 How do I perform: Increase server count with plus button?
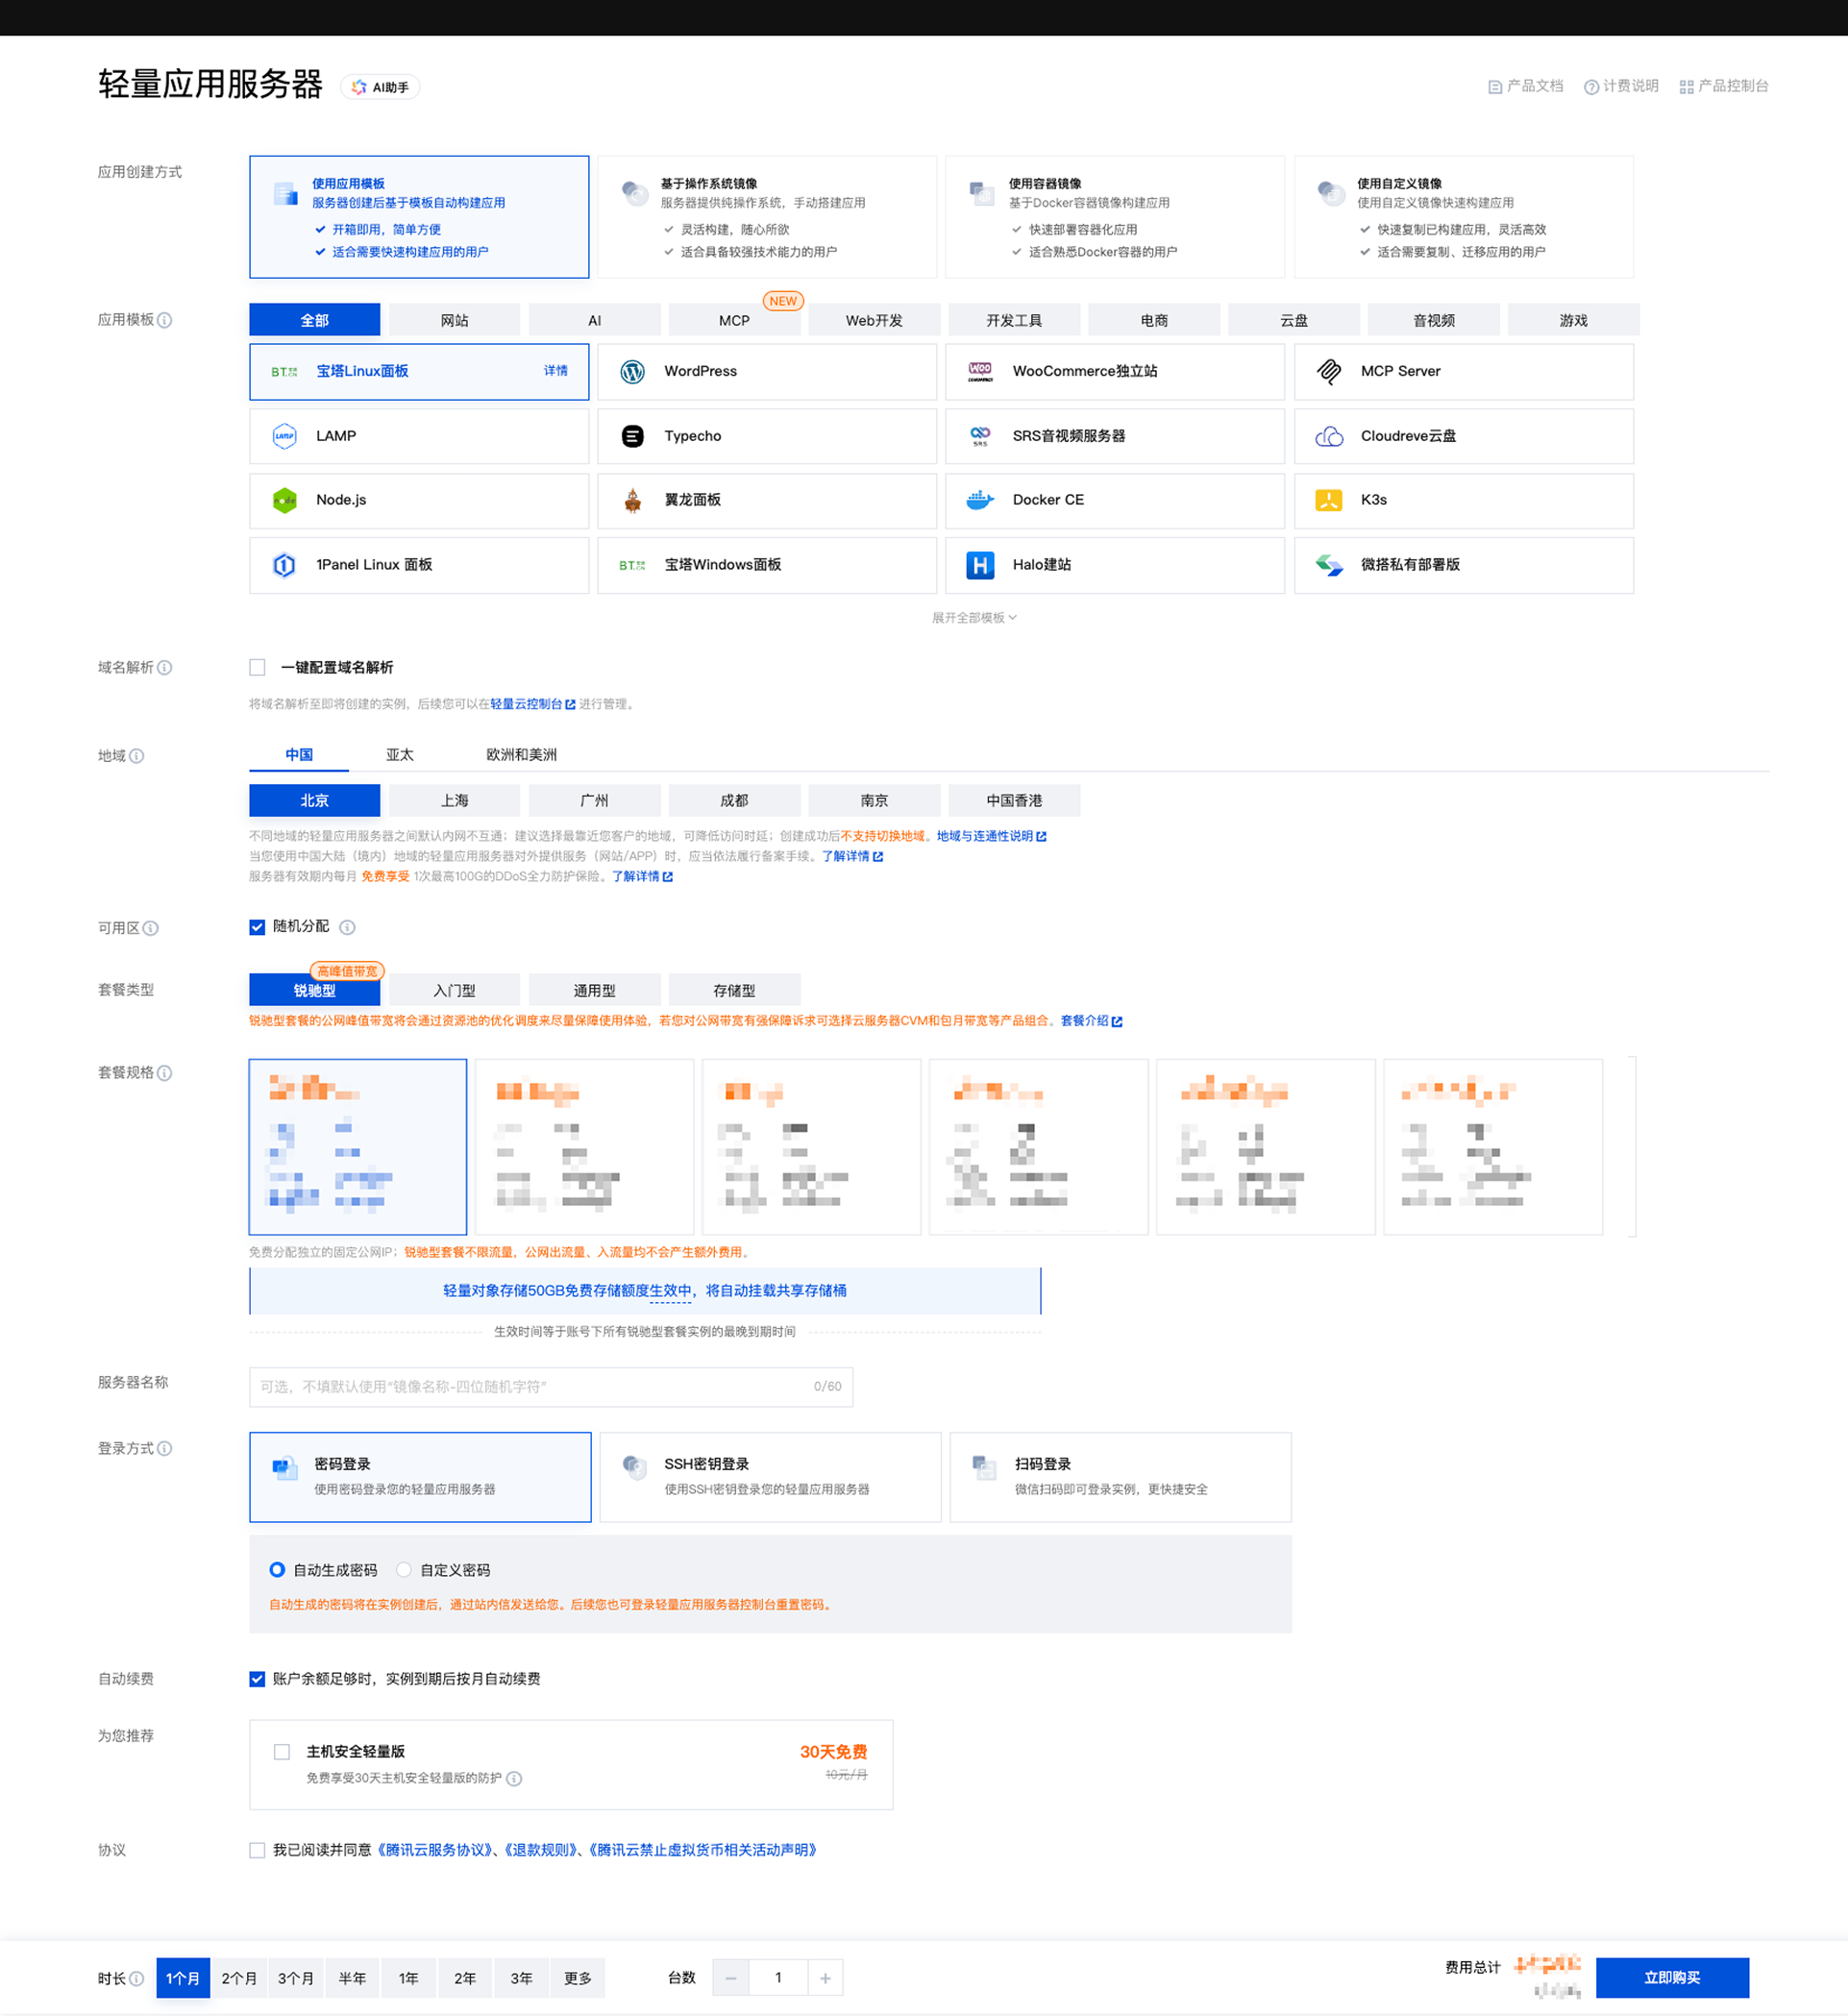point(825,1977)
